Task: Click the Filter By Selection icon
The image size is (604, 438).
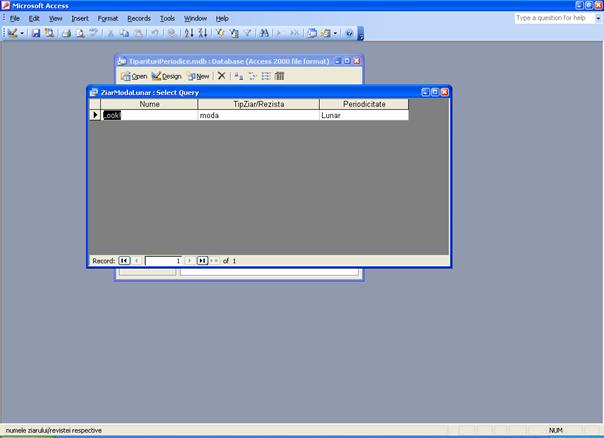Action: (220, 33)
